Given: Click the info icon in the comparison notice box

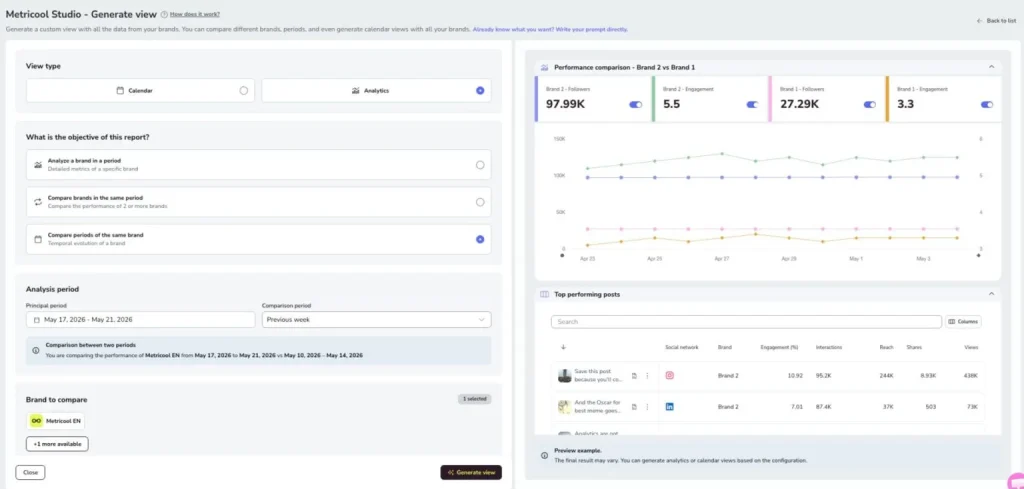Looking at the screenshot, I should [36, 351].
